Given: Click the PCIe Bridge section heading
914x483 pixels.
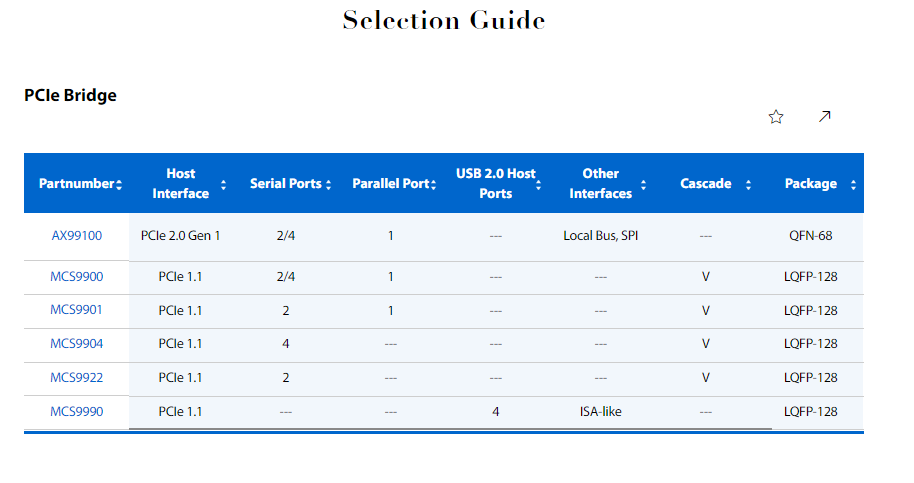Looking at the screenshot, I should tap(70, 95).
